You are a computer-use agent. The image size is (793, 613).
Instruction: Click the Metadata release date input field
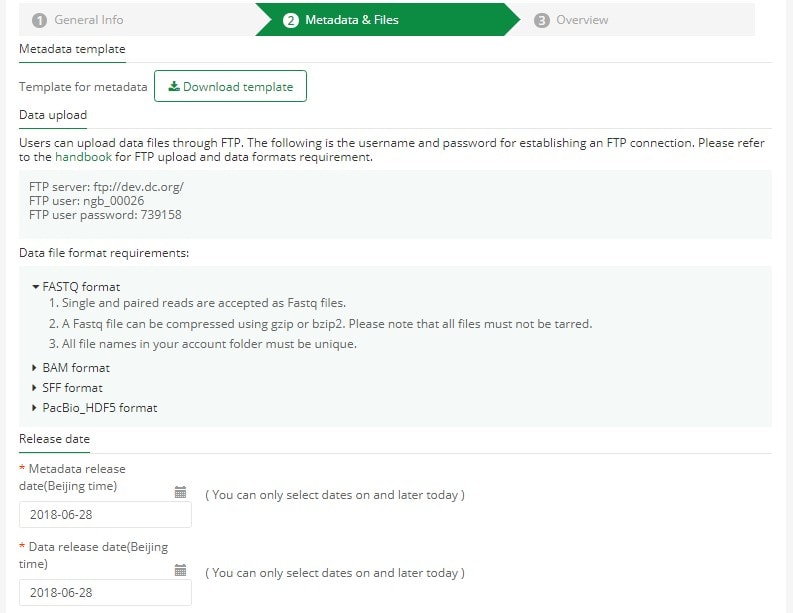(105, 514)
